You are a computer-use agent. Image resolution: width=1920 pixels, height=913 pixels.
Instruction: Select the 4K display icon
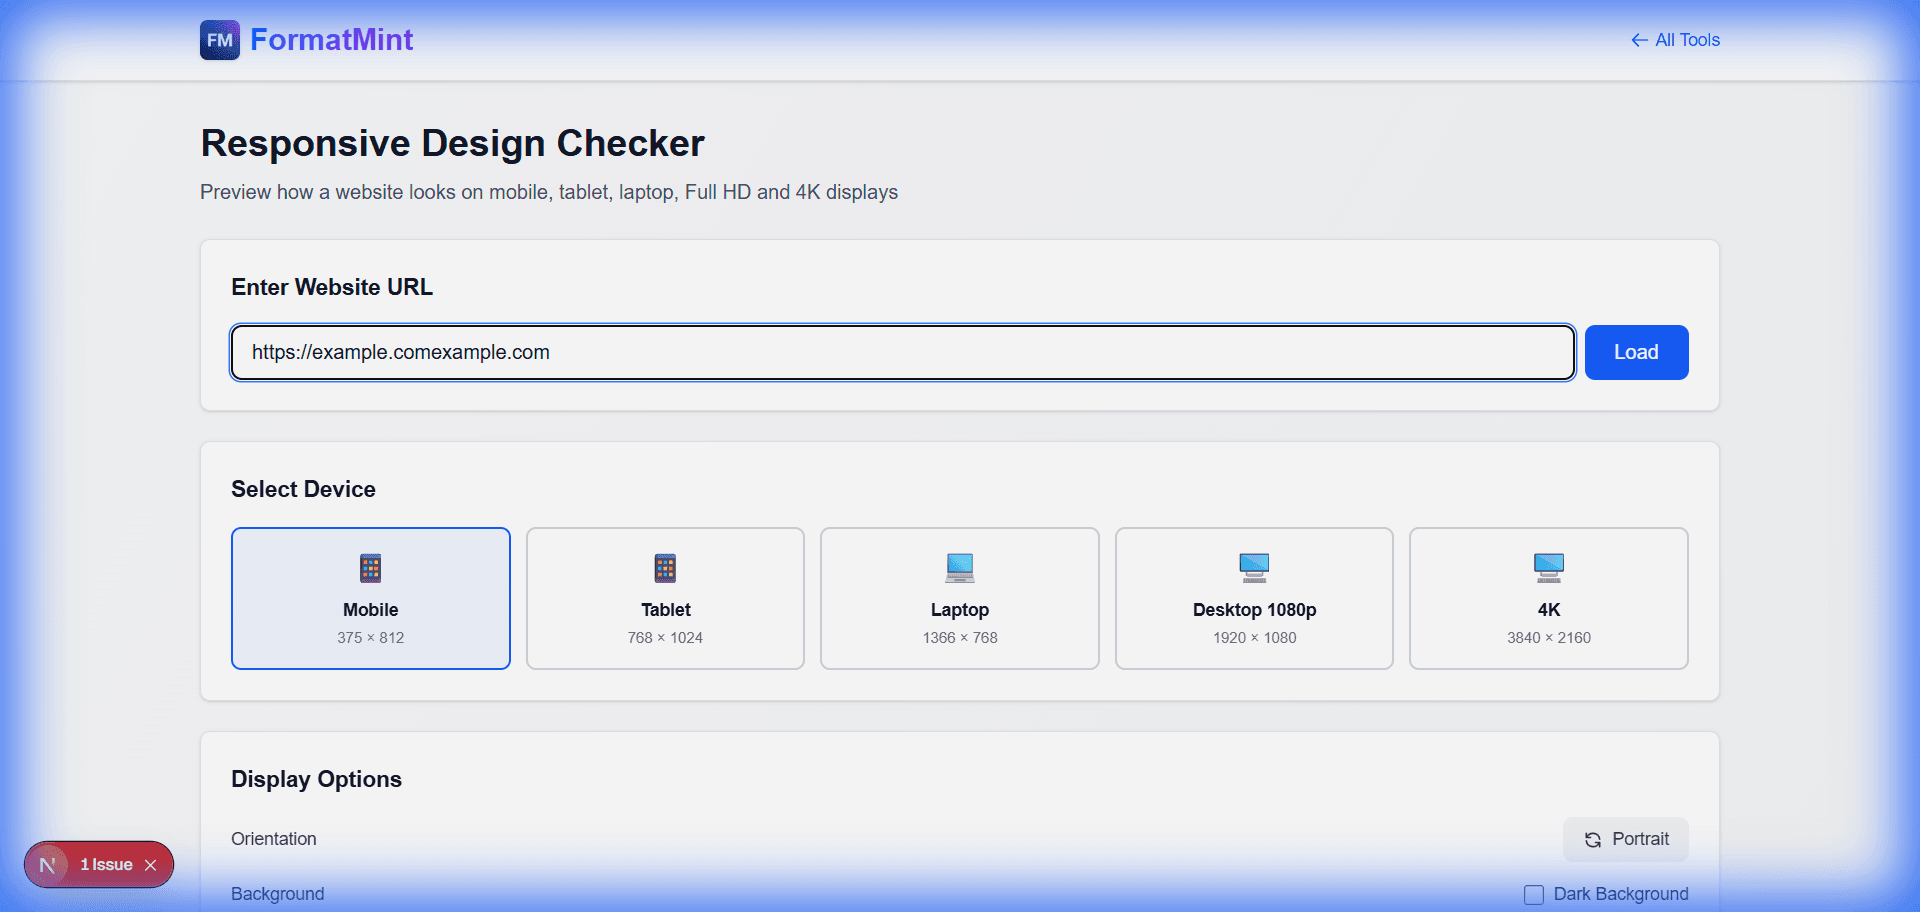pos(1548,567)
